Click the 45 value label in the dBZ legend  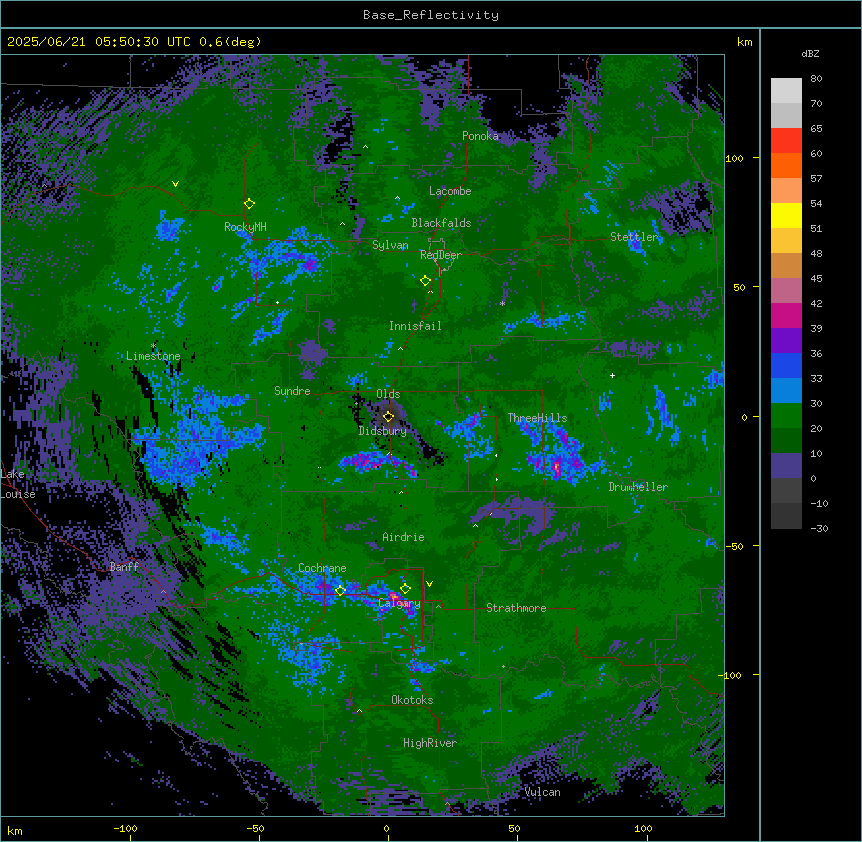click(816, 279)
